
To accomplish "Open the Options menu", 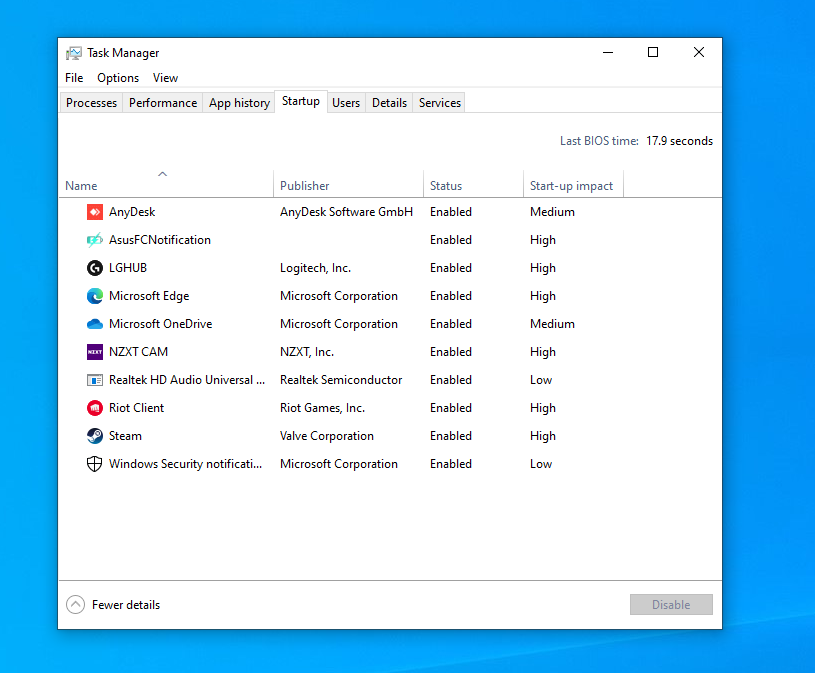I will pos(118,78).
